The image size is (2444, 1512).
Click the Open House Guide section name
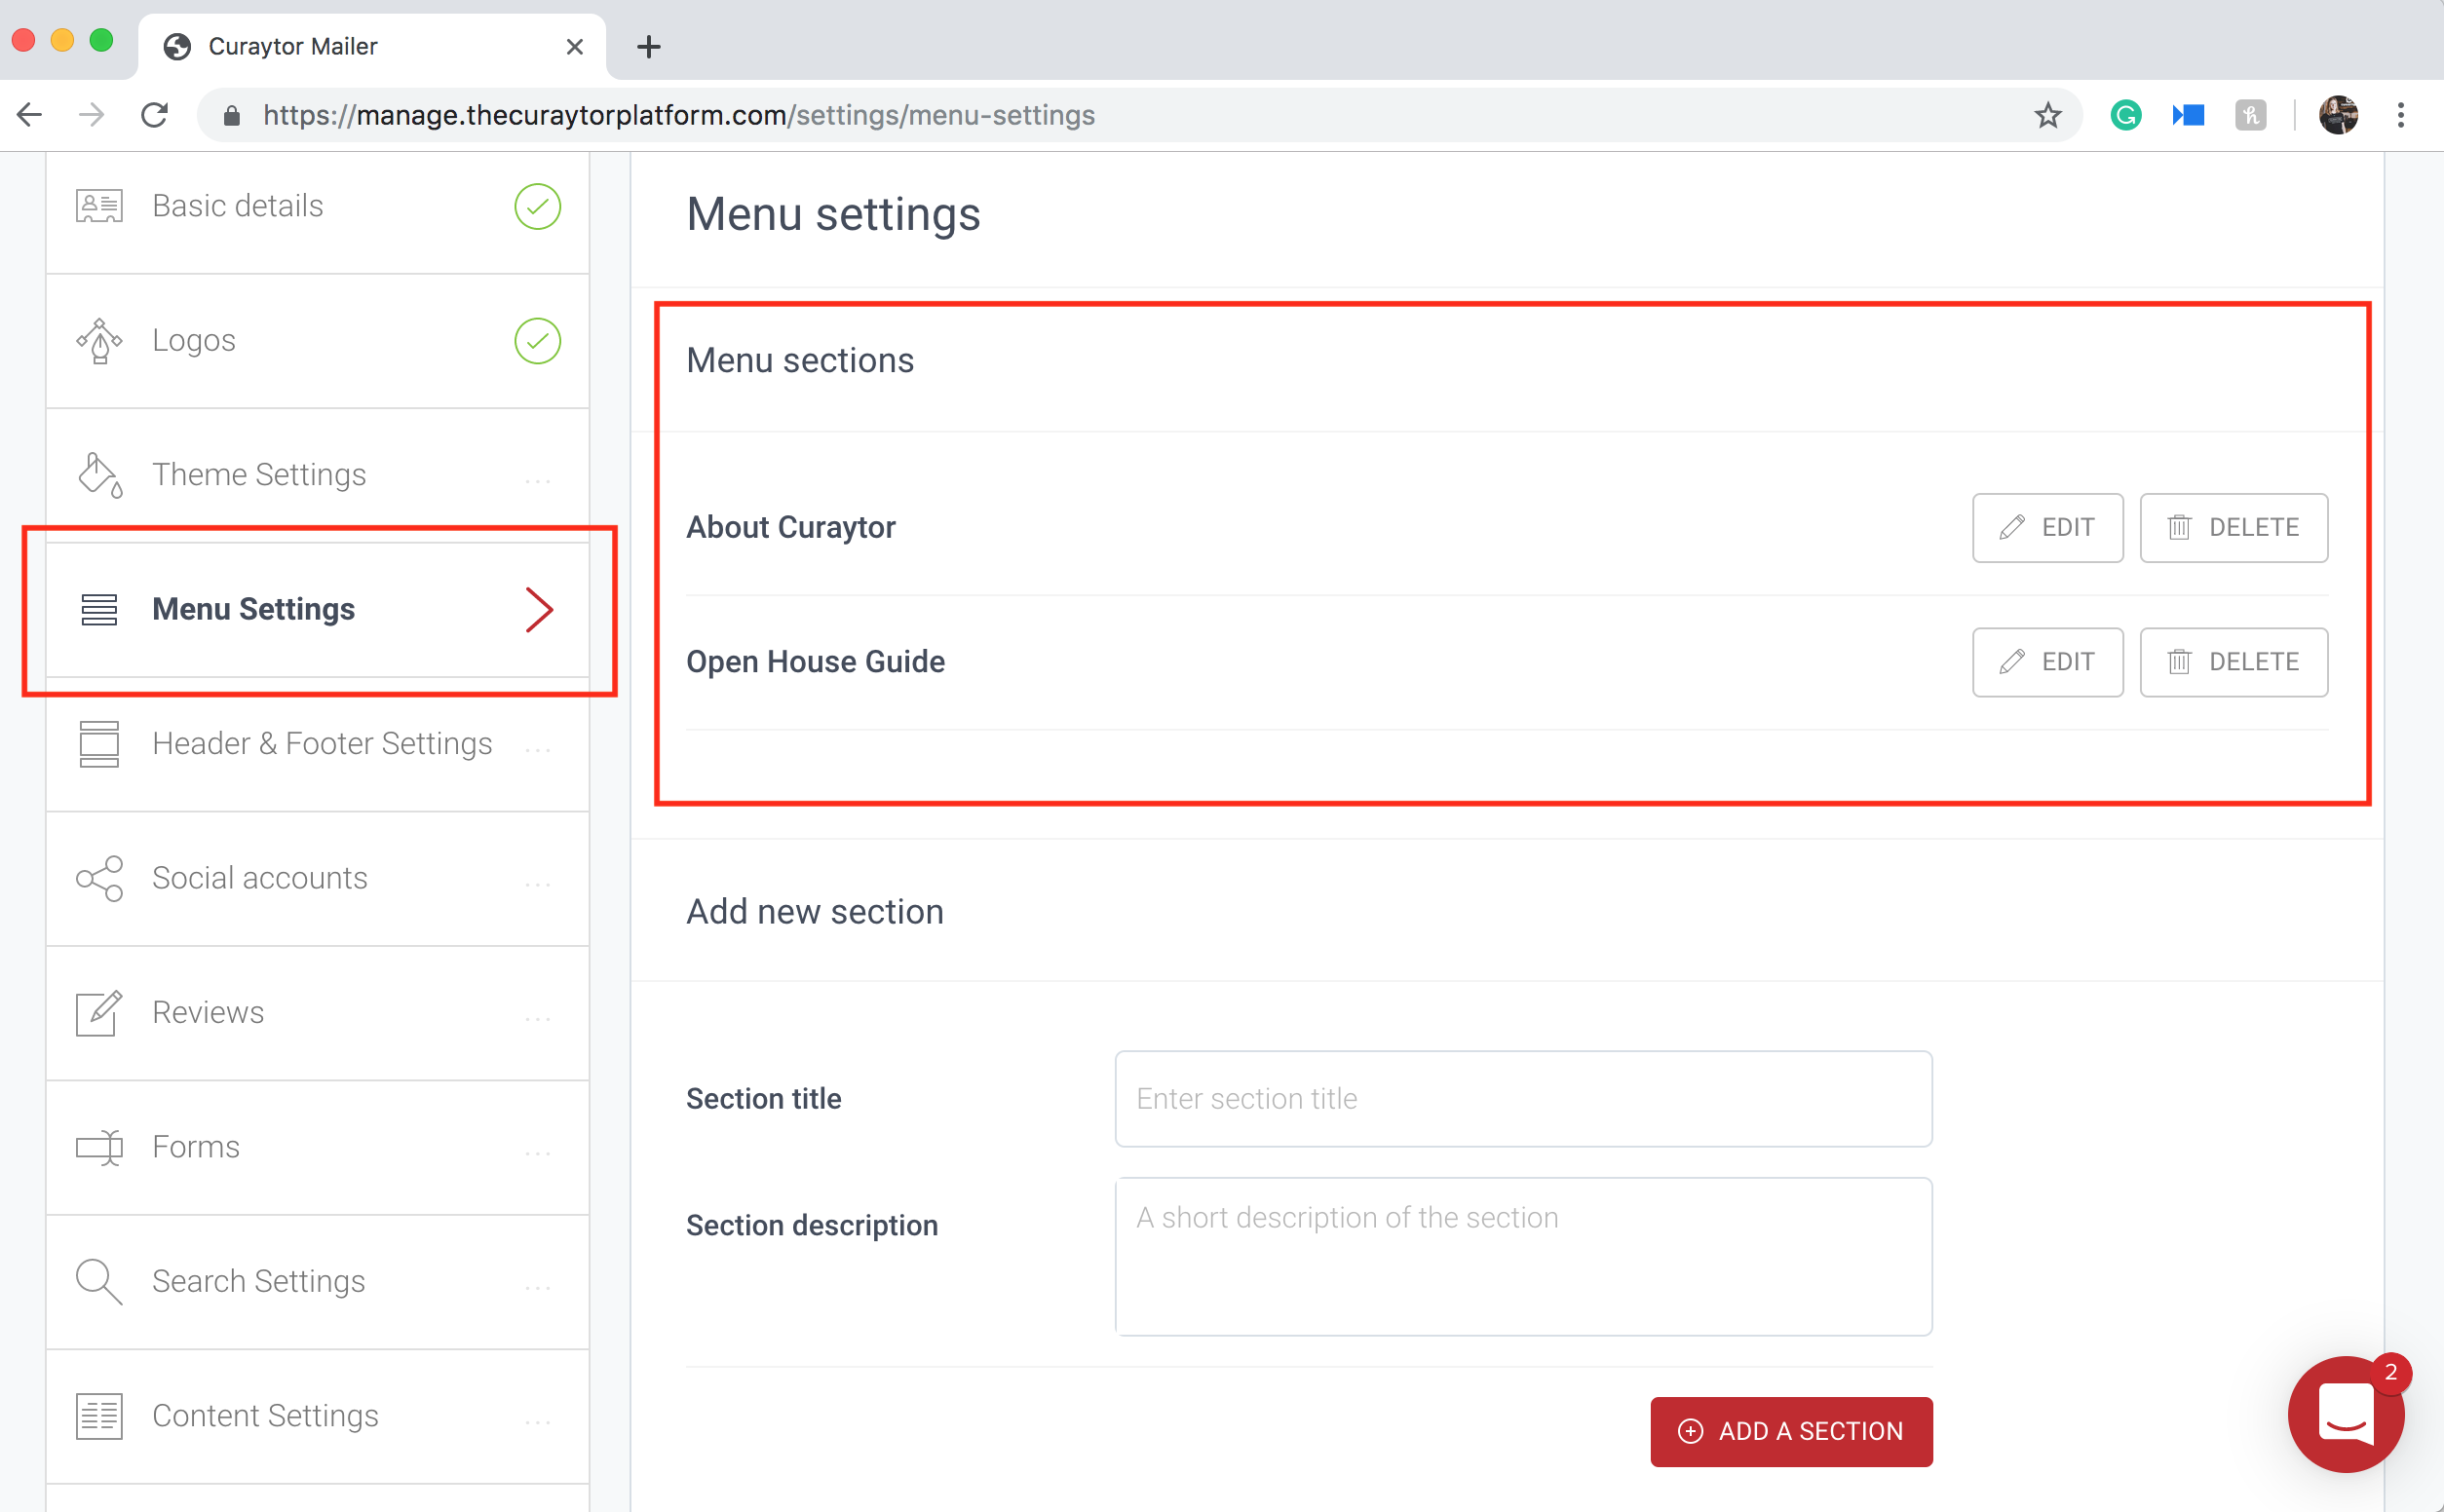point(815,662)
